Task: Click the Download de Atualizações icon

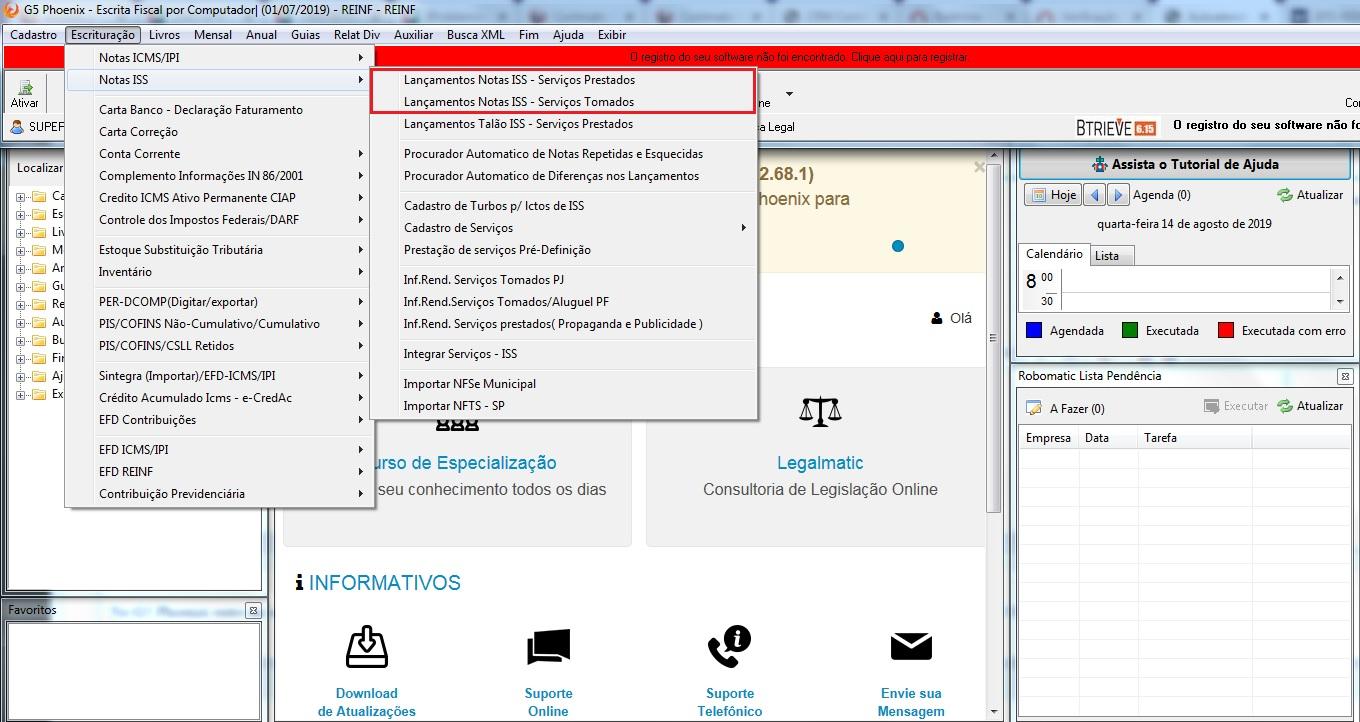Action: (366, 647)
